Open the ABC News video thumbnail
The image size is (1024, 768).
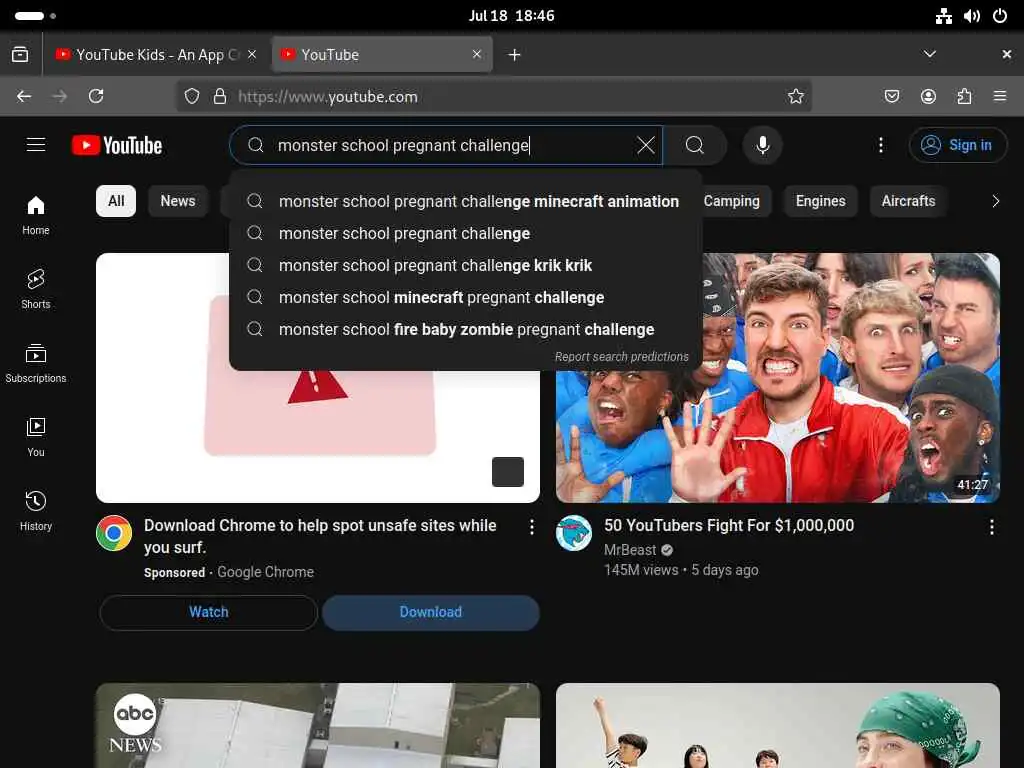pos(318,726)
